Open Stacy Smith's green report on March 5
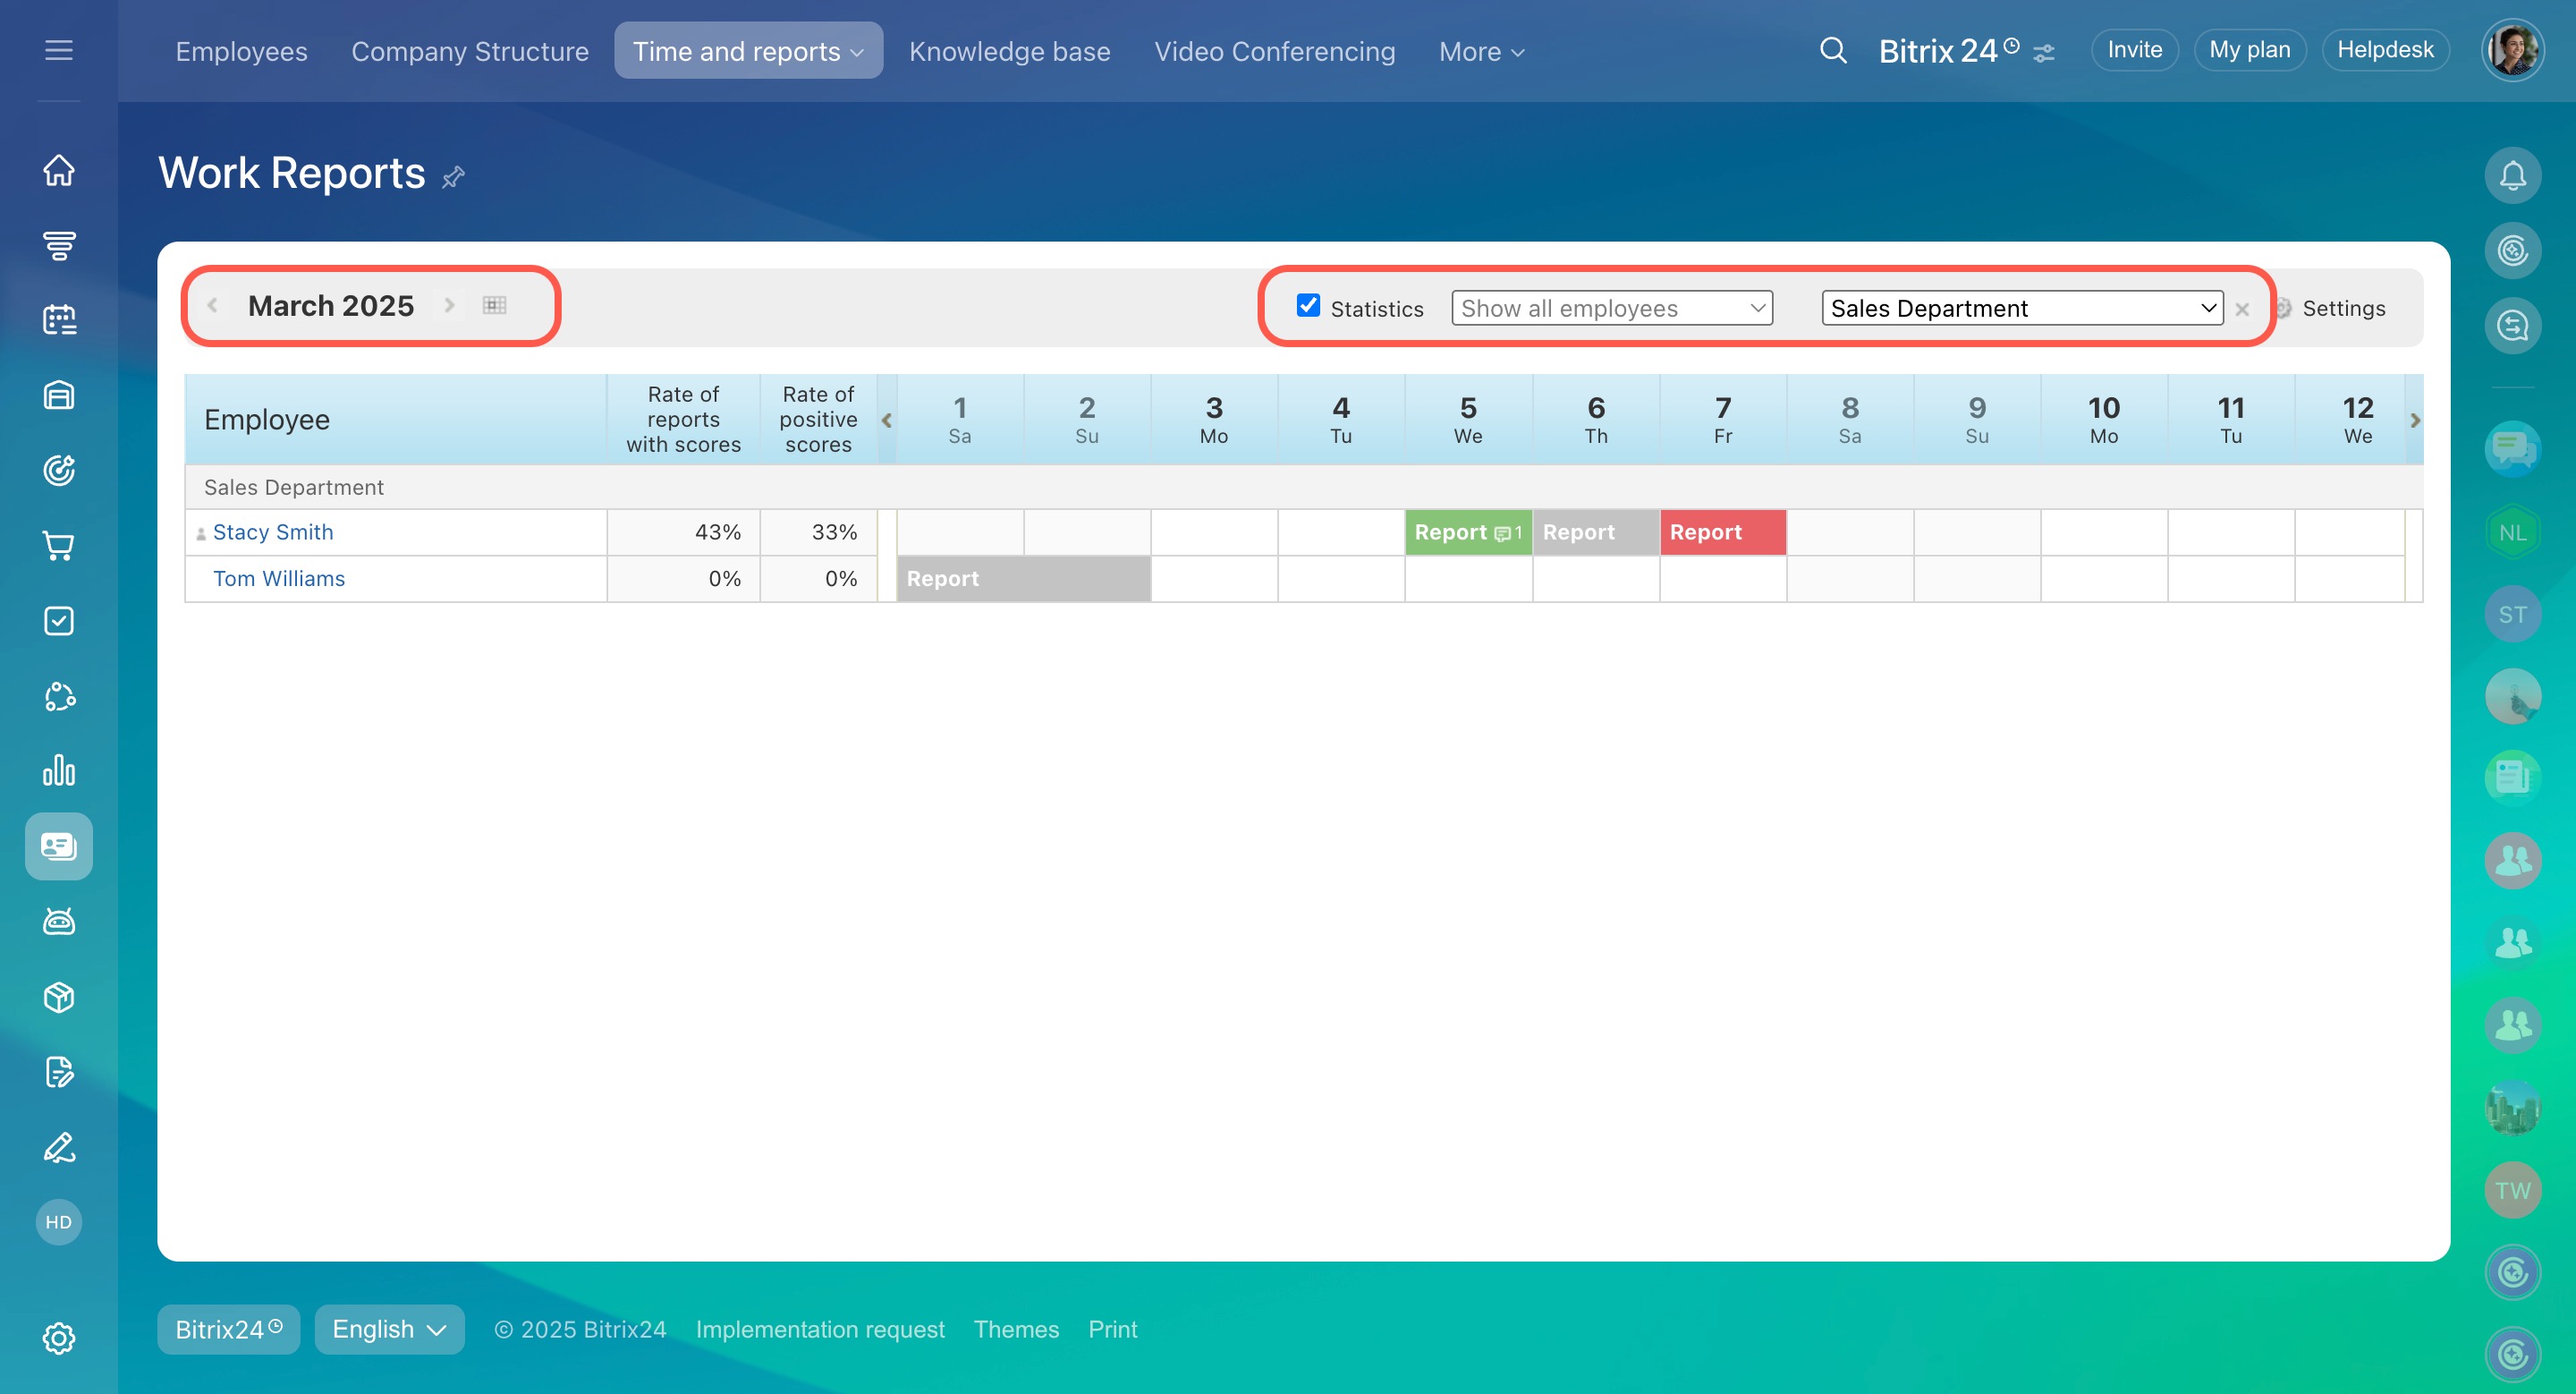This screenshot has width=2576, height=1394. [x=1468, y=532]
